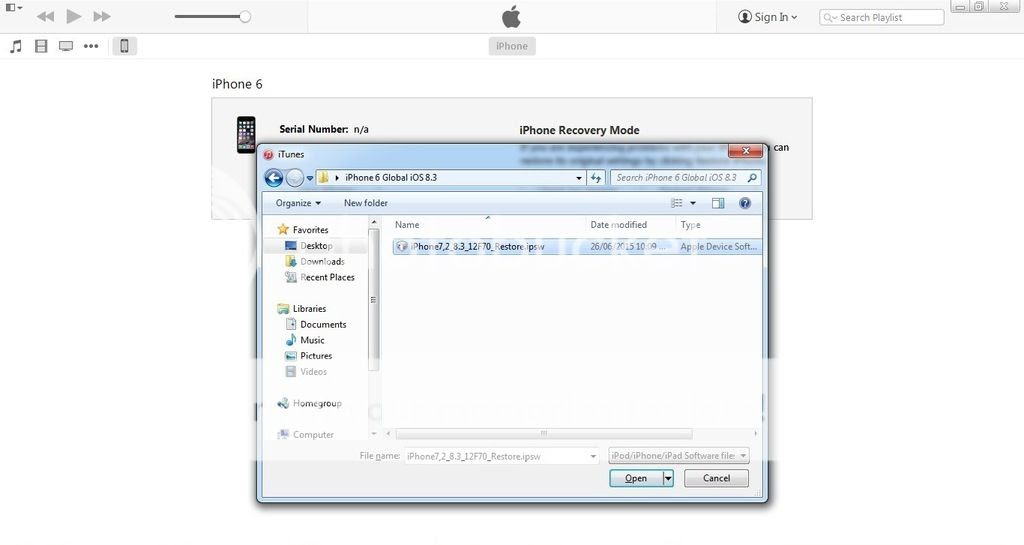
Task: Go forward in the file dialog
Action: (295, 178)
